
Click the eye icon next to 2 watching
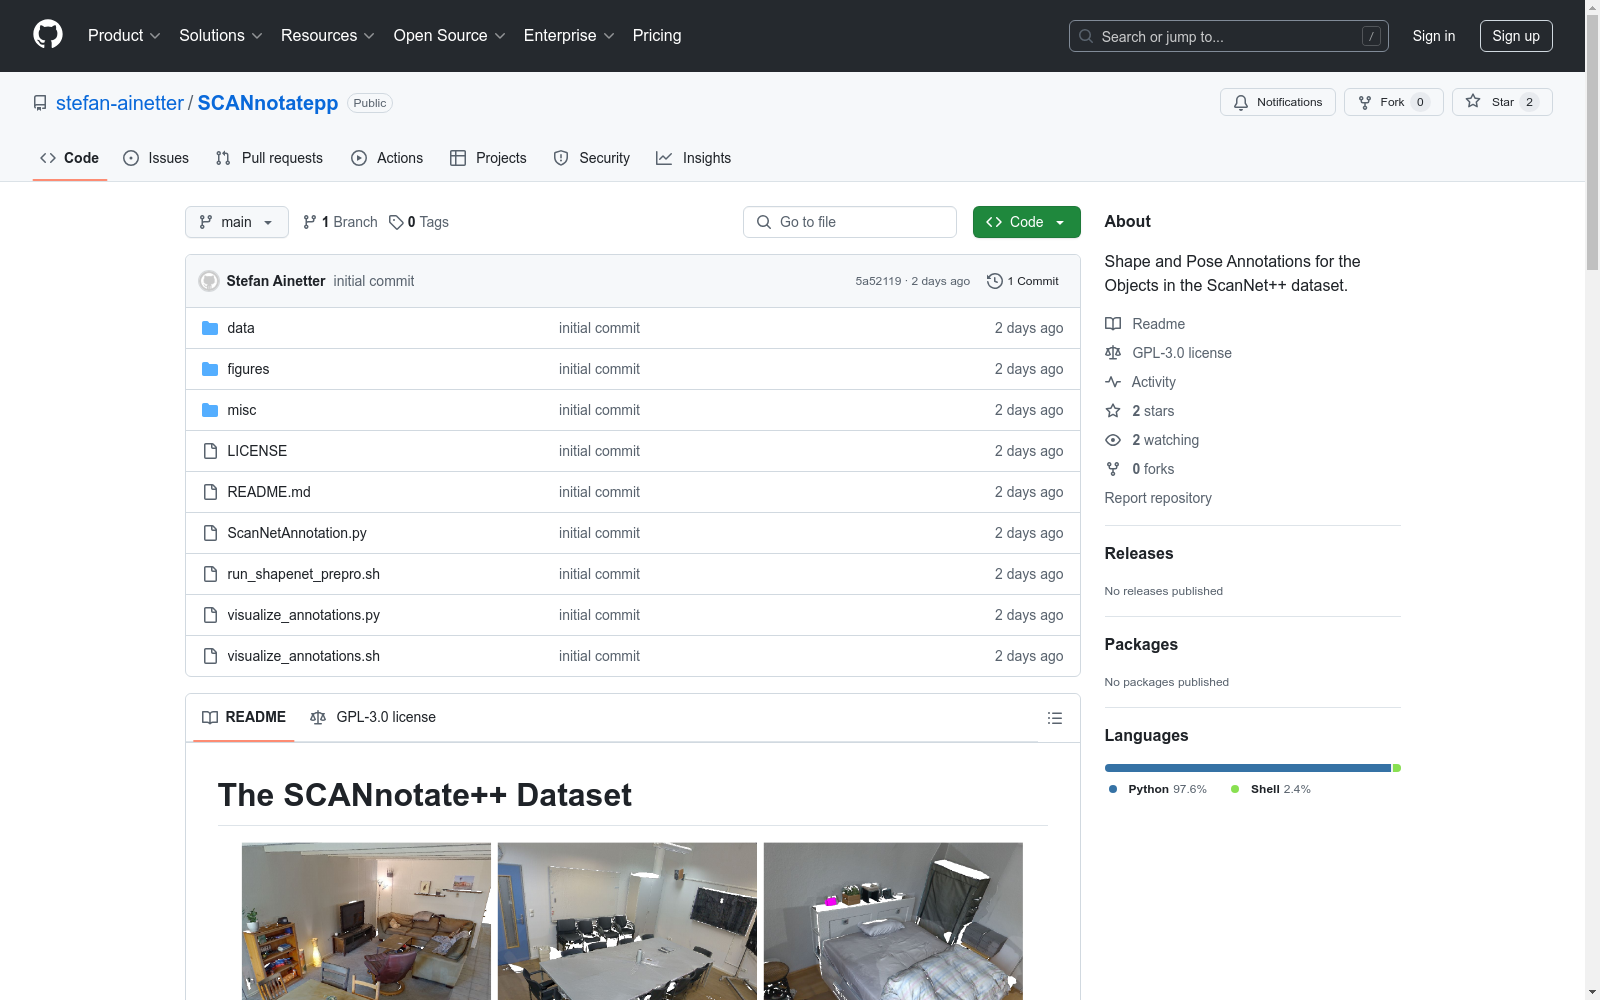coord(1113,440)
